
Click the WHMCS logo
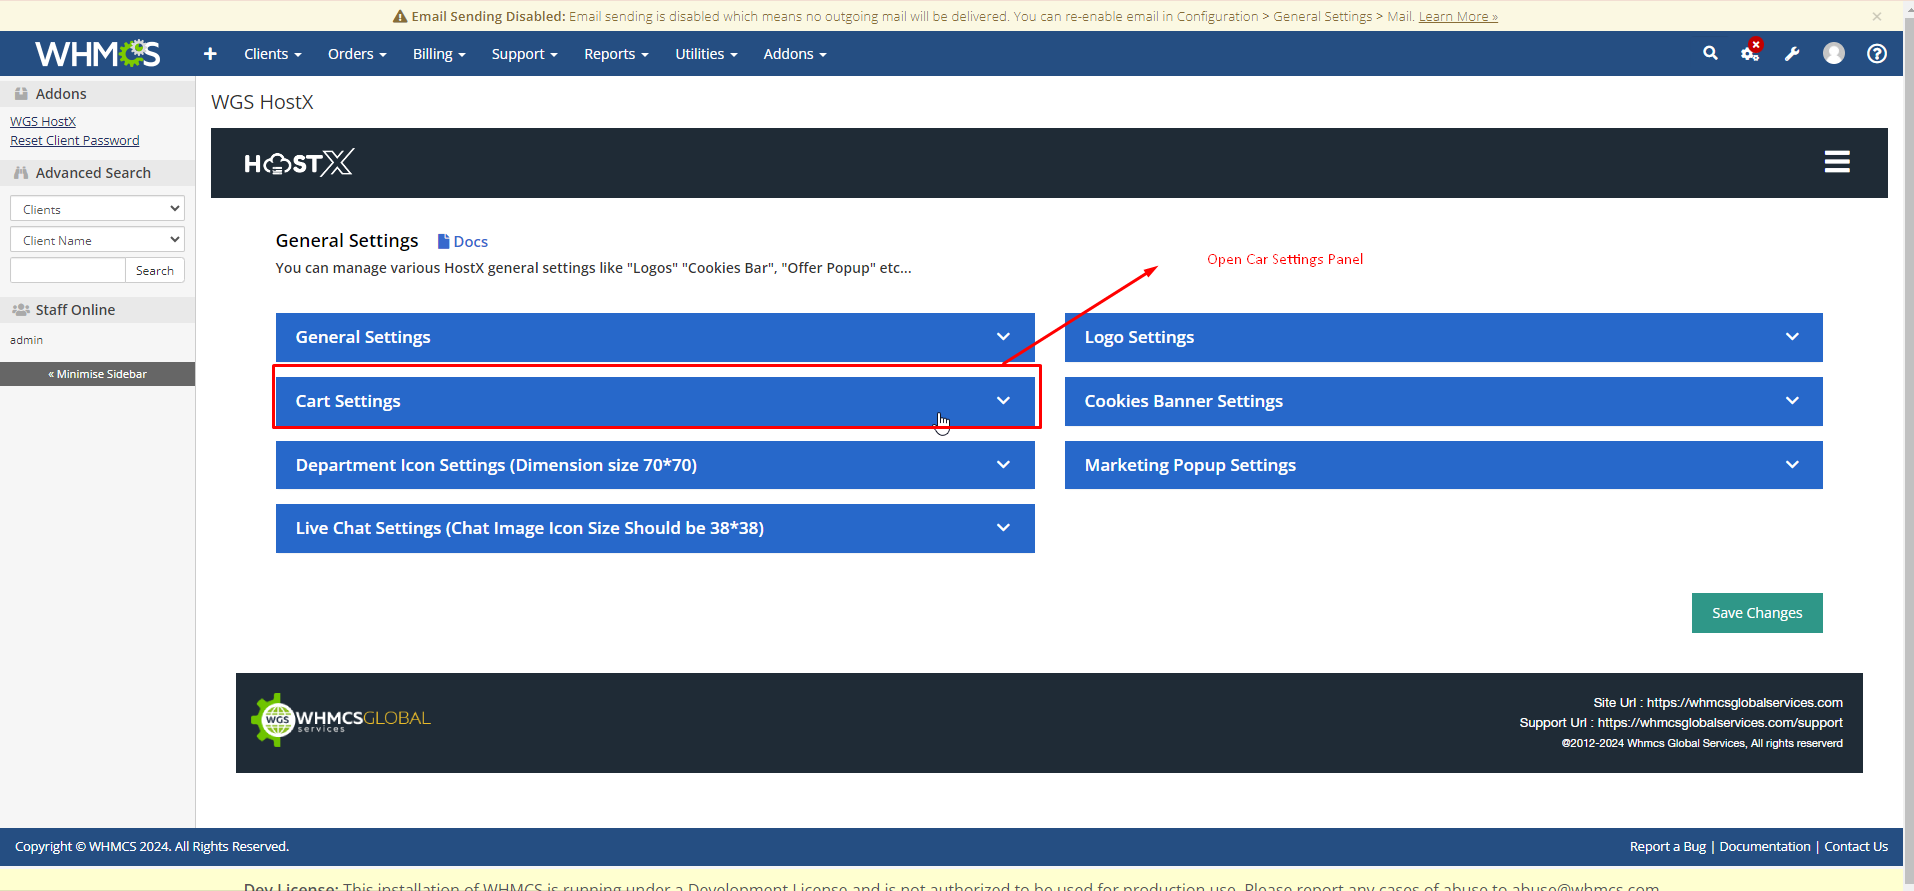(x=97, y=54)
